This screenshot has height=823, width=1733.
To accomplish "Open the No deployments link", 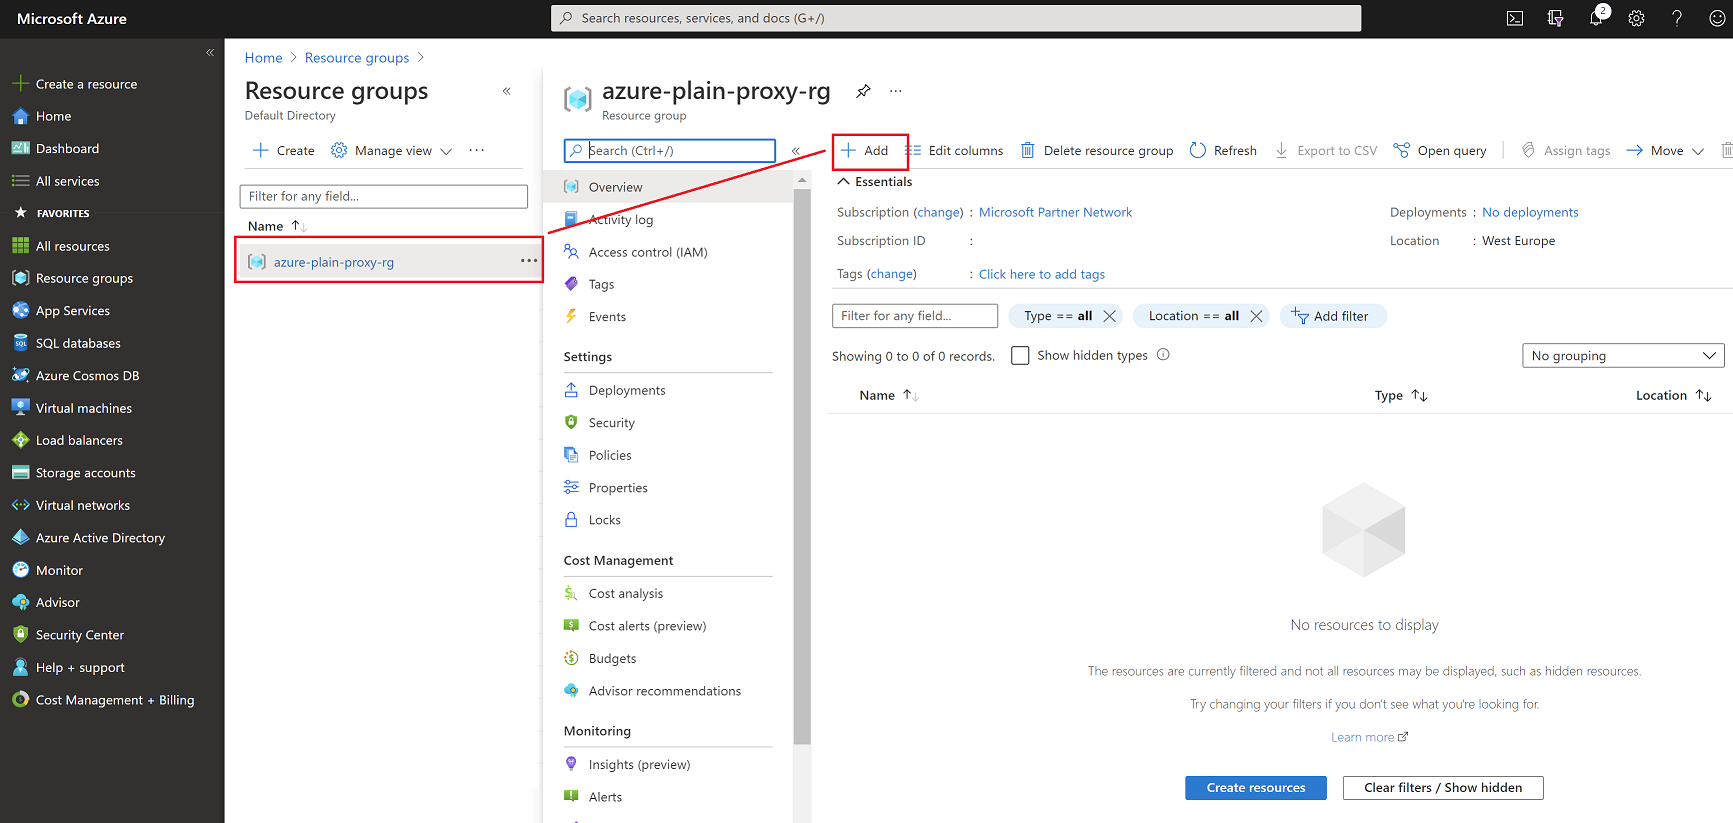I will [1529, 212].
